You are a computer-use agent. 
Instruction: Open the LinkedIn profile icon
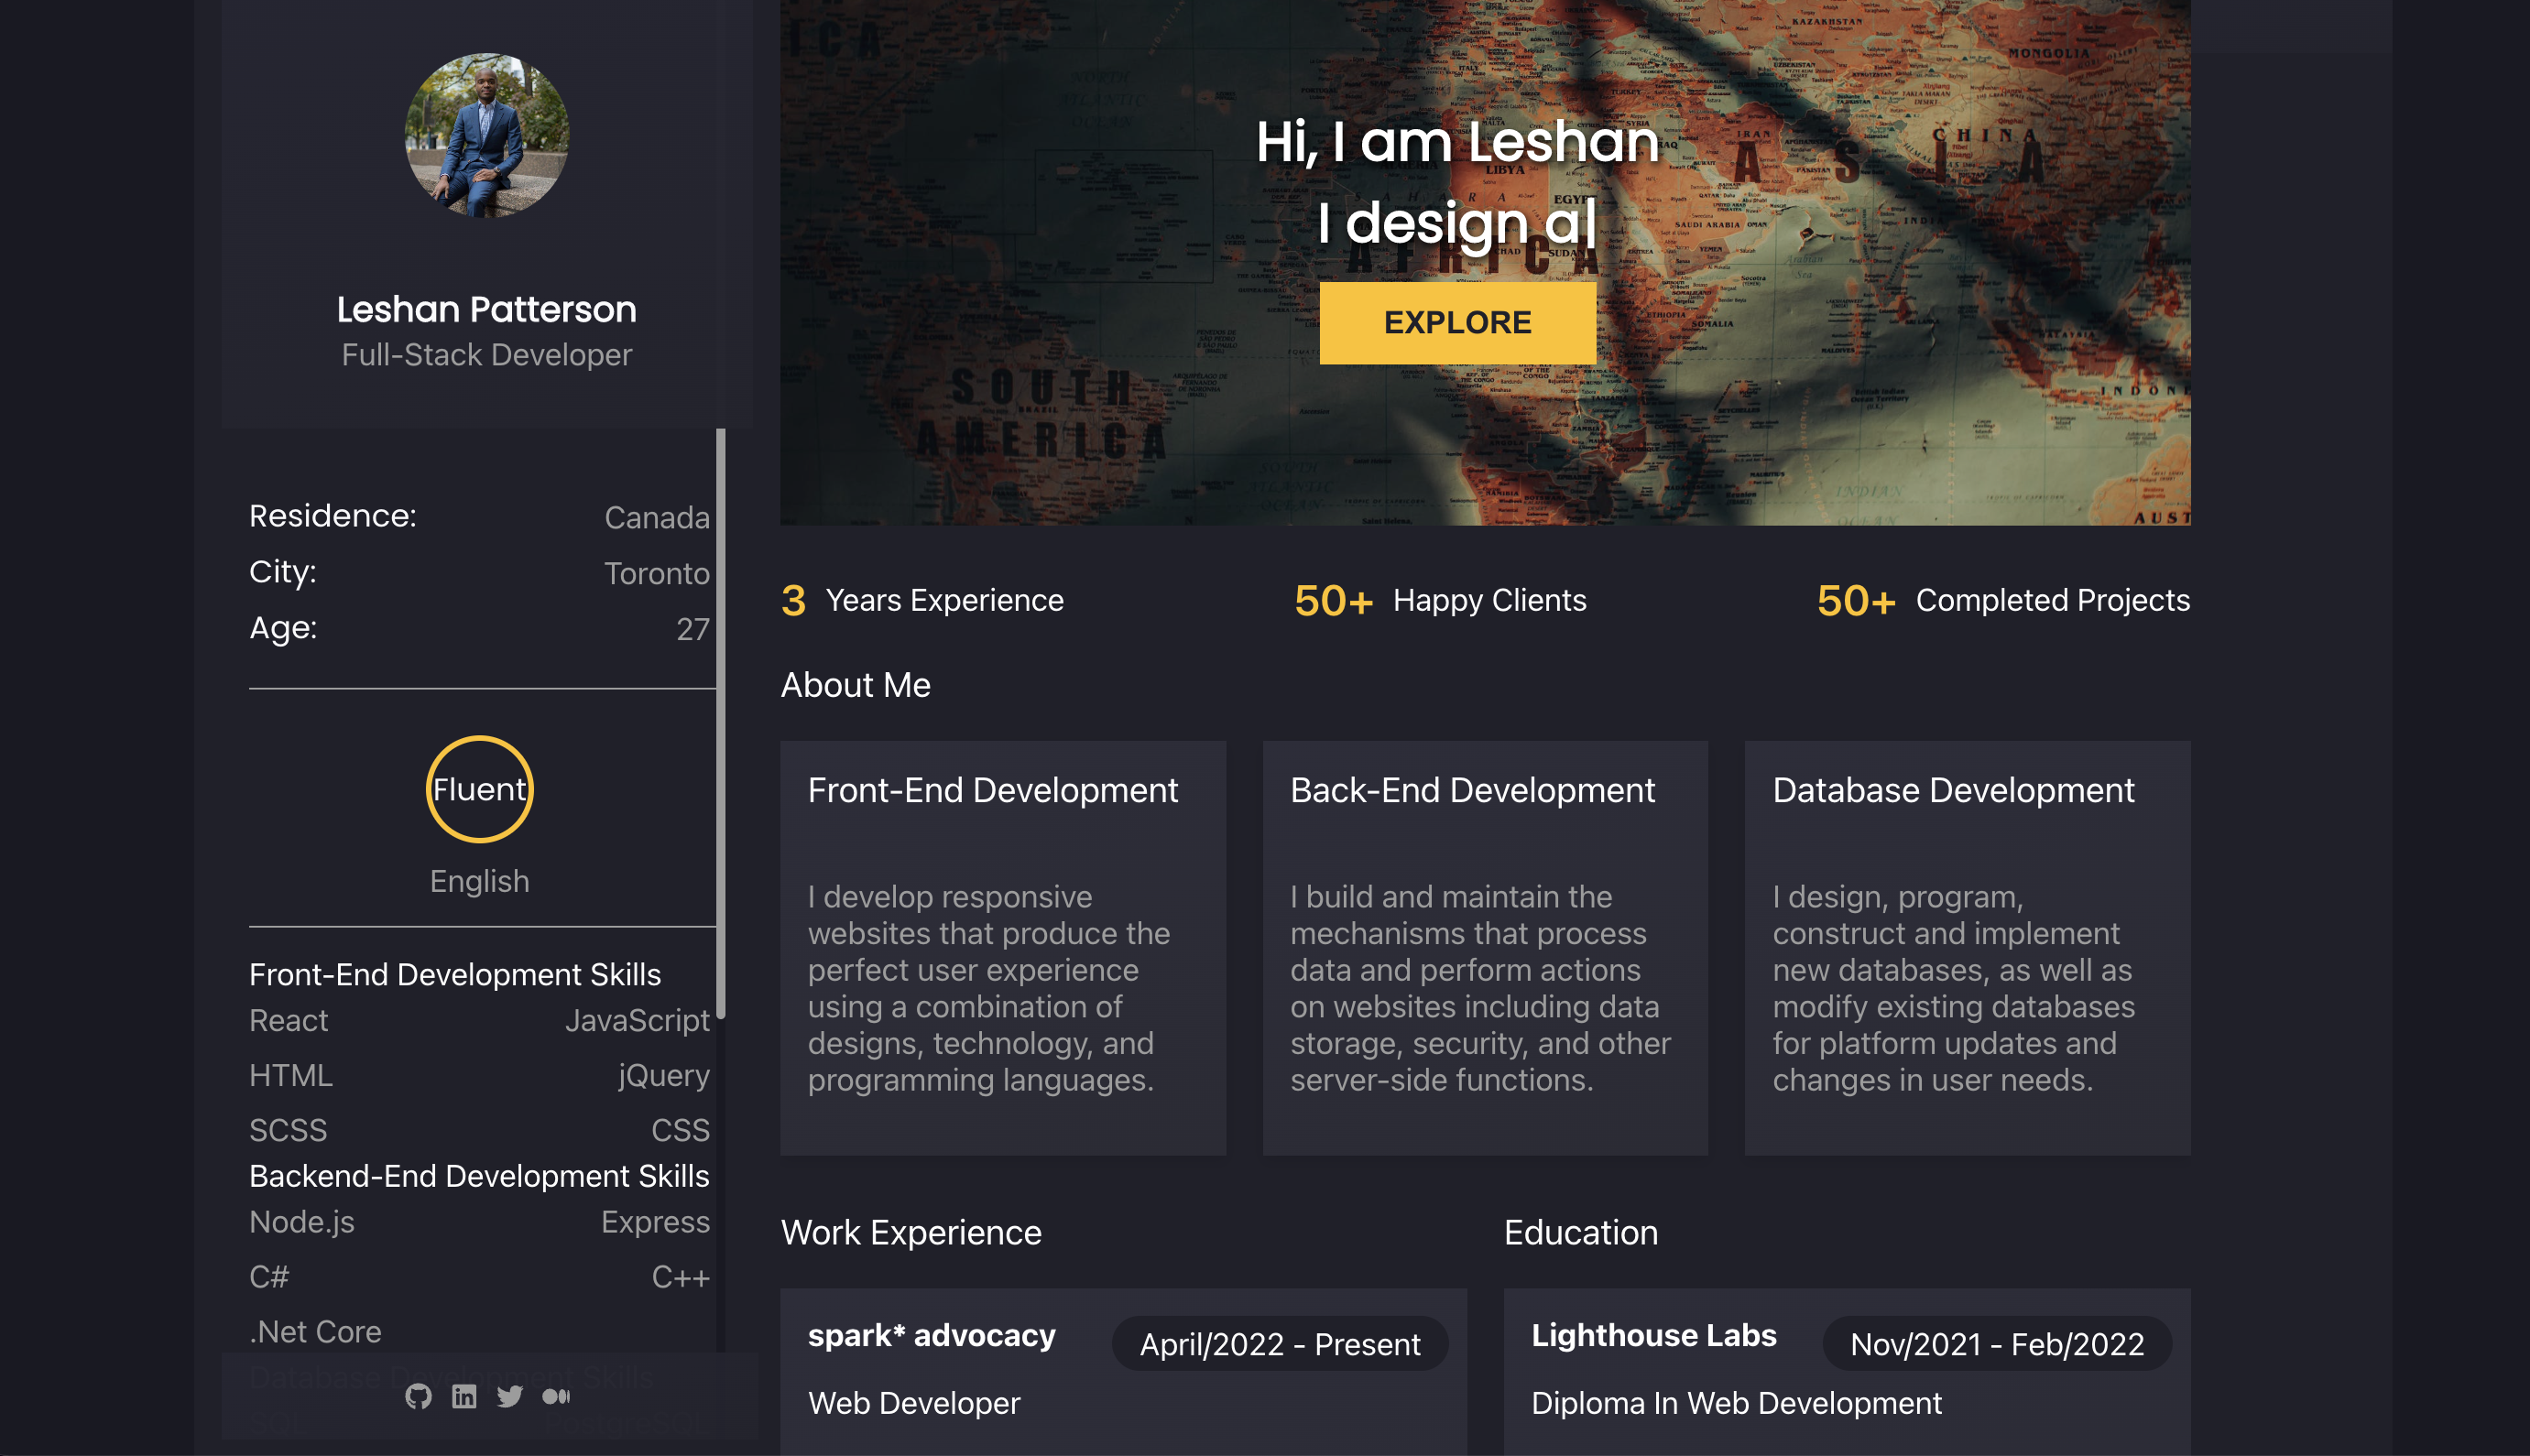point(465,1396)
